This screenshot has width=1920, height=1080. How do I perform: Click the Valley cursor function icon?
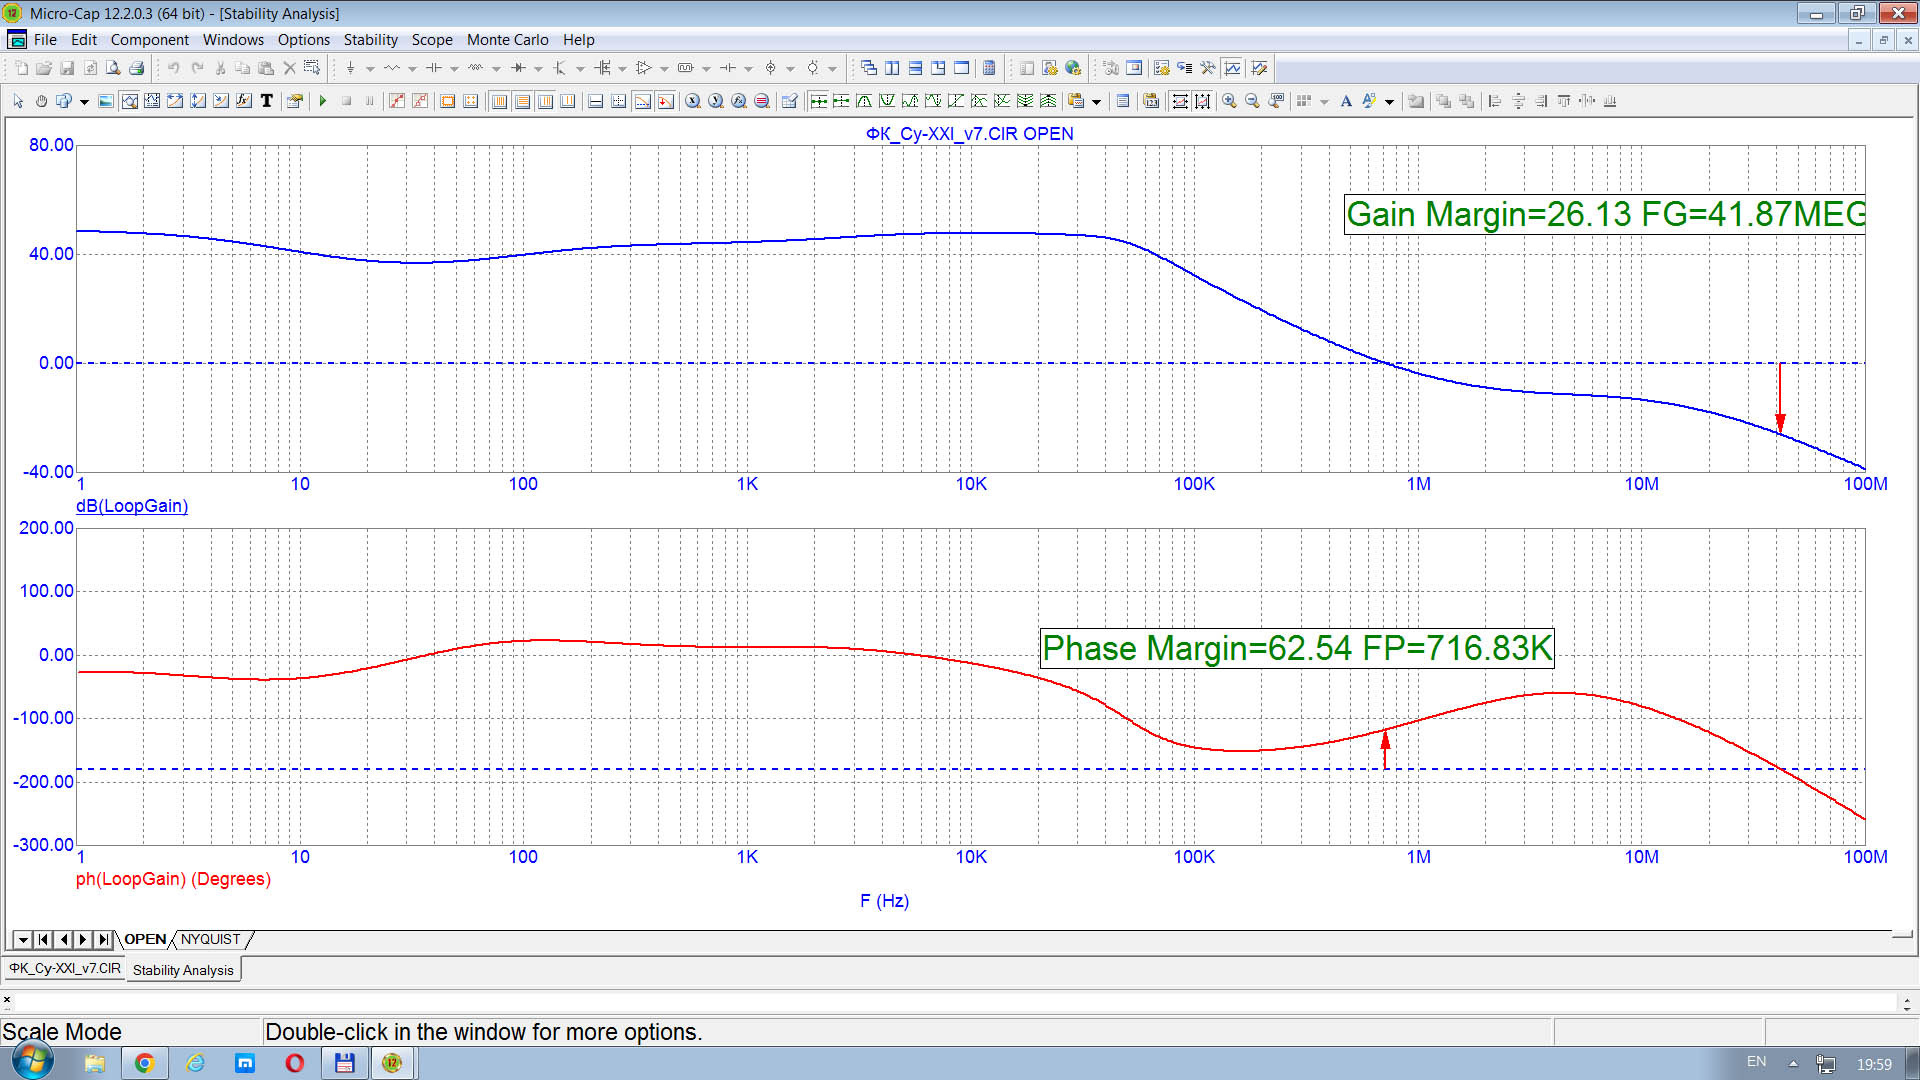[x=887, y=101]
